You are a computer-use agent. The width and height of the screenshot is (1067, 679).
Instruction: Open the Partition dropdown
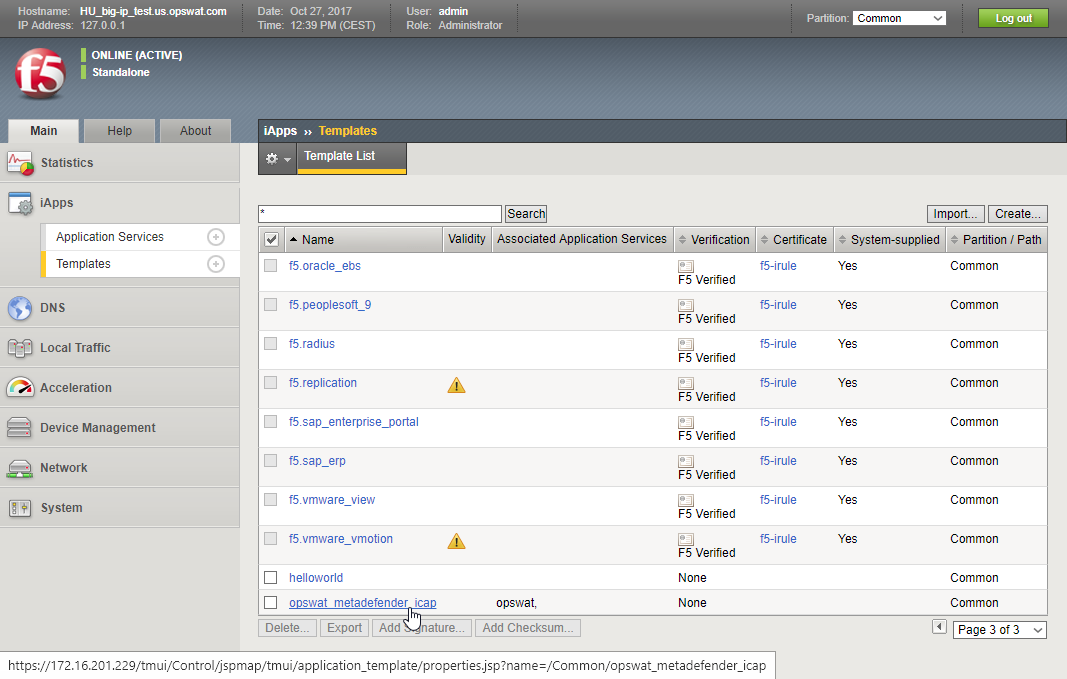point(899,18)
